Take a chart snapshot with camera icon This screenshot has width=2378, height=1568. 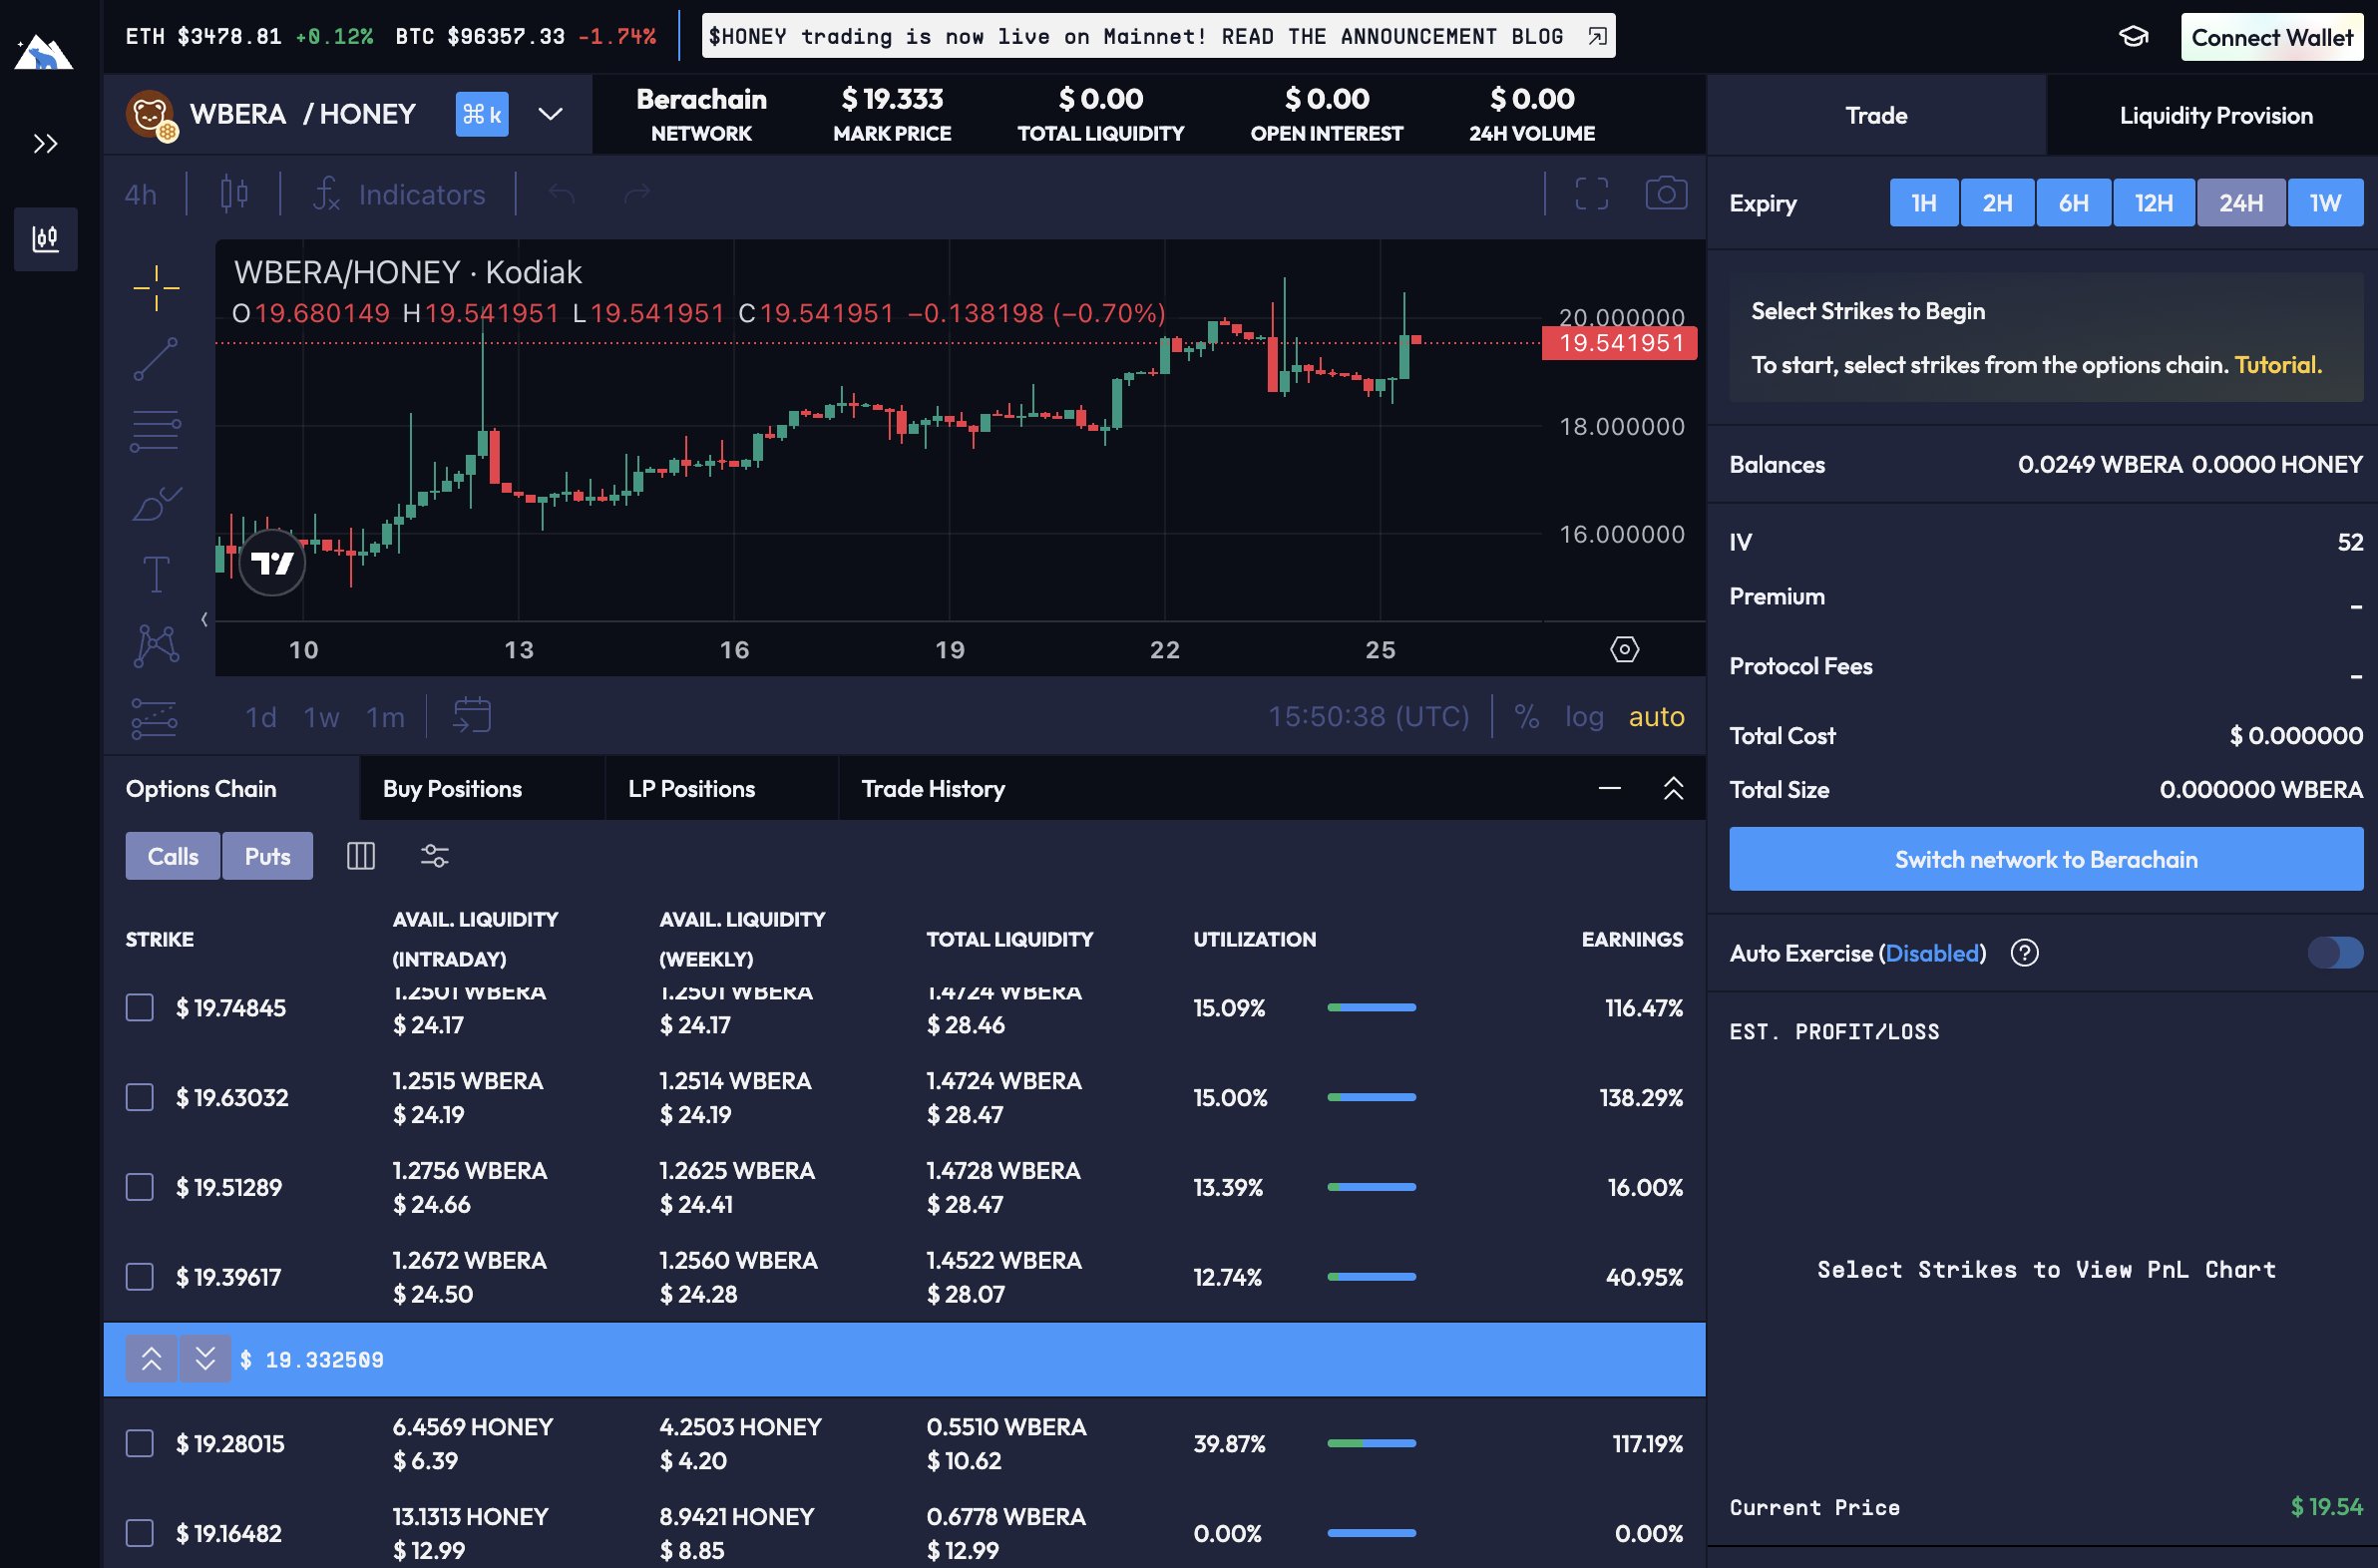click(x=1666, y=193)
